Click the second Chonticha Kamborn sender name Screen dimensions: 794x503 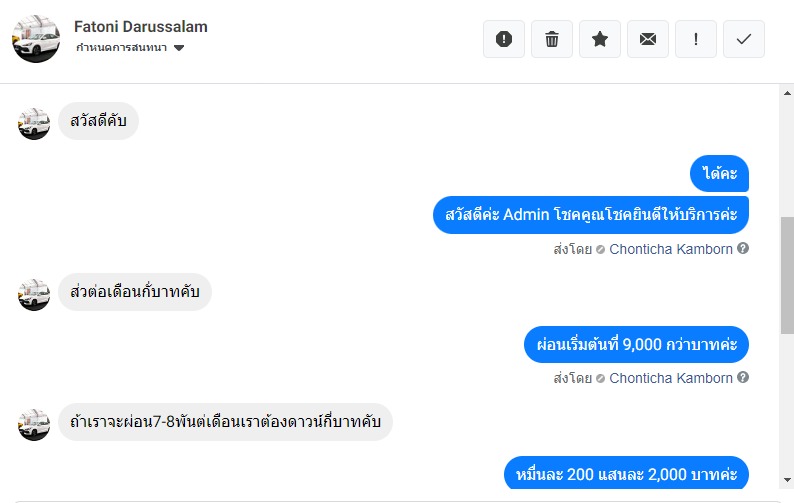coord(670,378)
